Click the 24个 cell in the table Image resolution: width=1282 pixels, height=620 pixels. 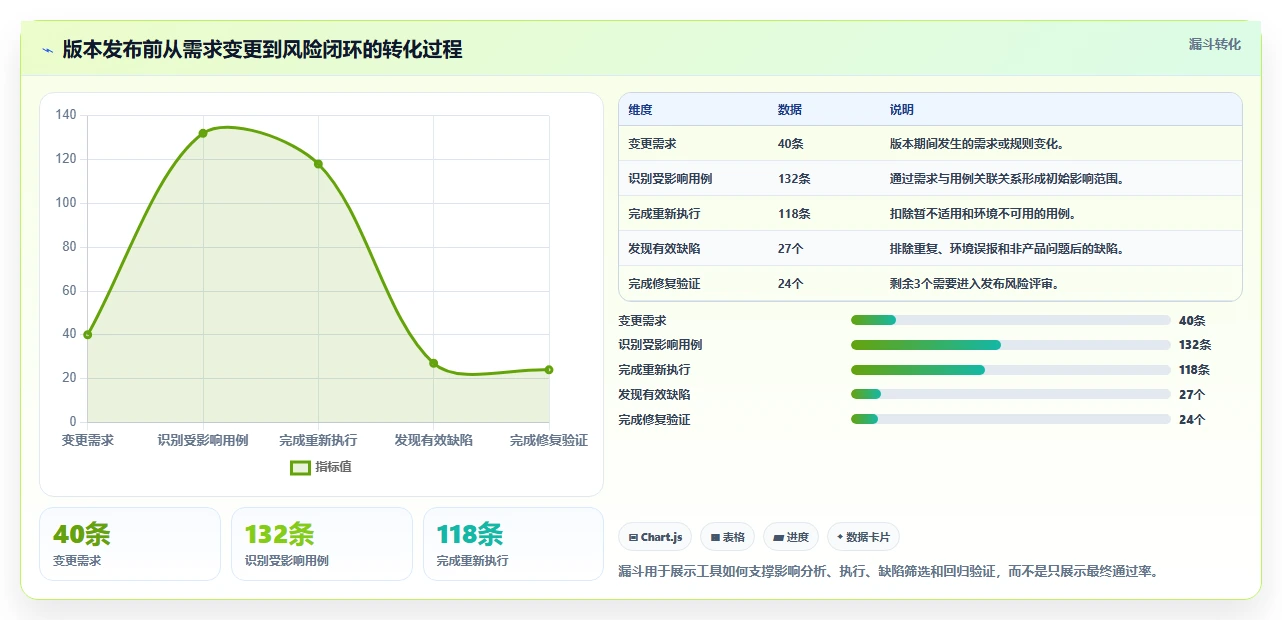(790, 284)
